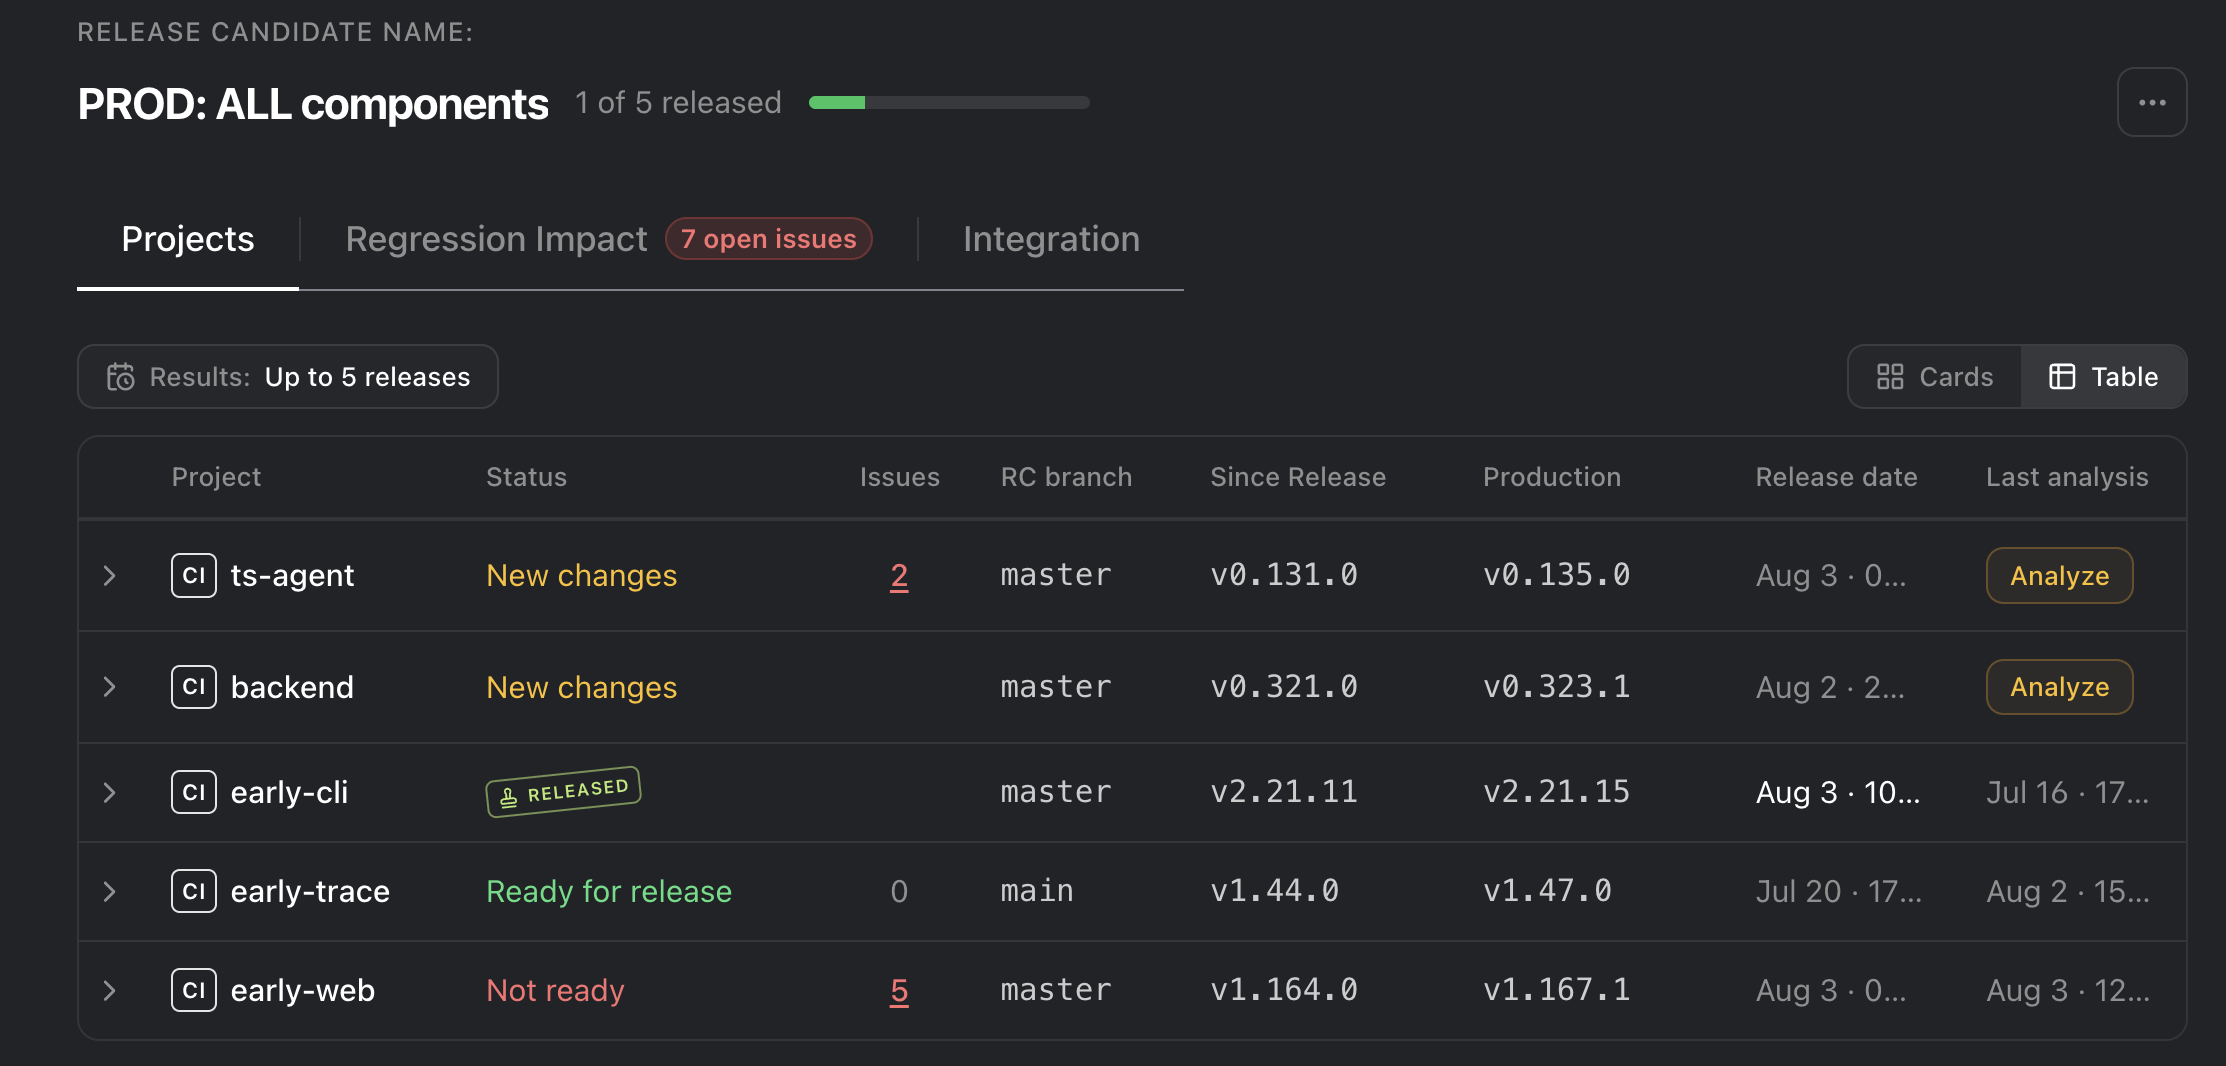
Task: Click Ready for release status
Action: pos(609,891)
